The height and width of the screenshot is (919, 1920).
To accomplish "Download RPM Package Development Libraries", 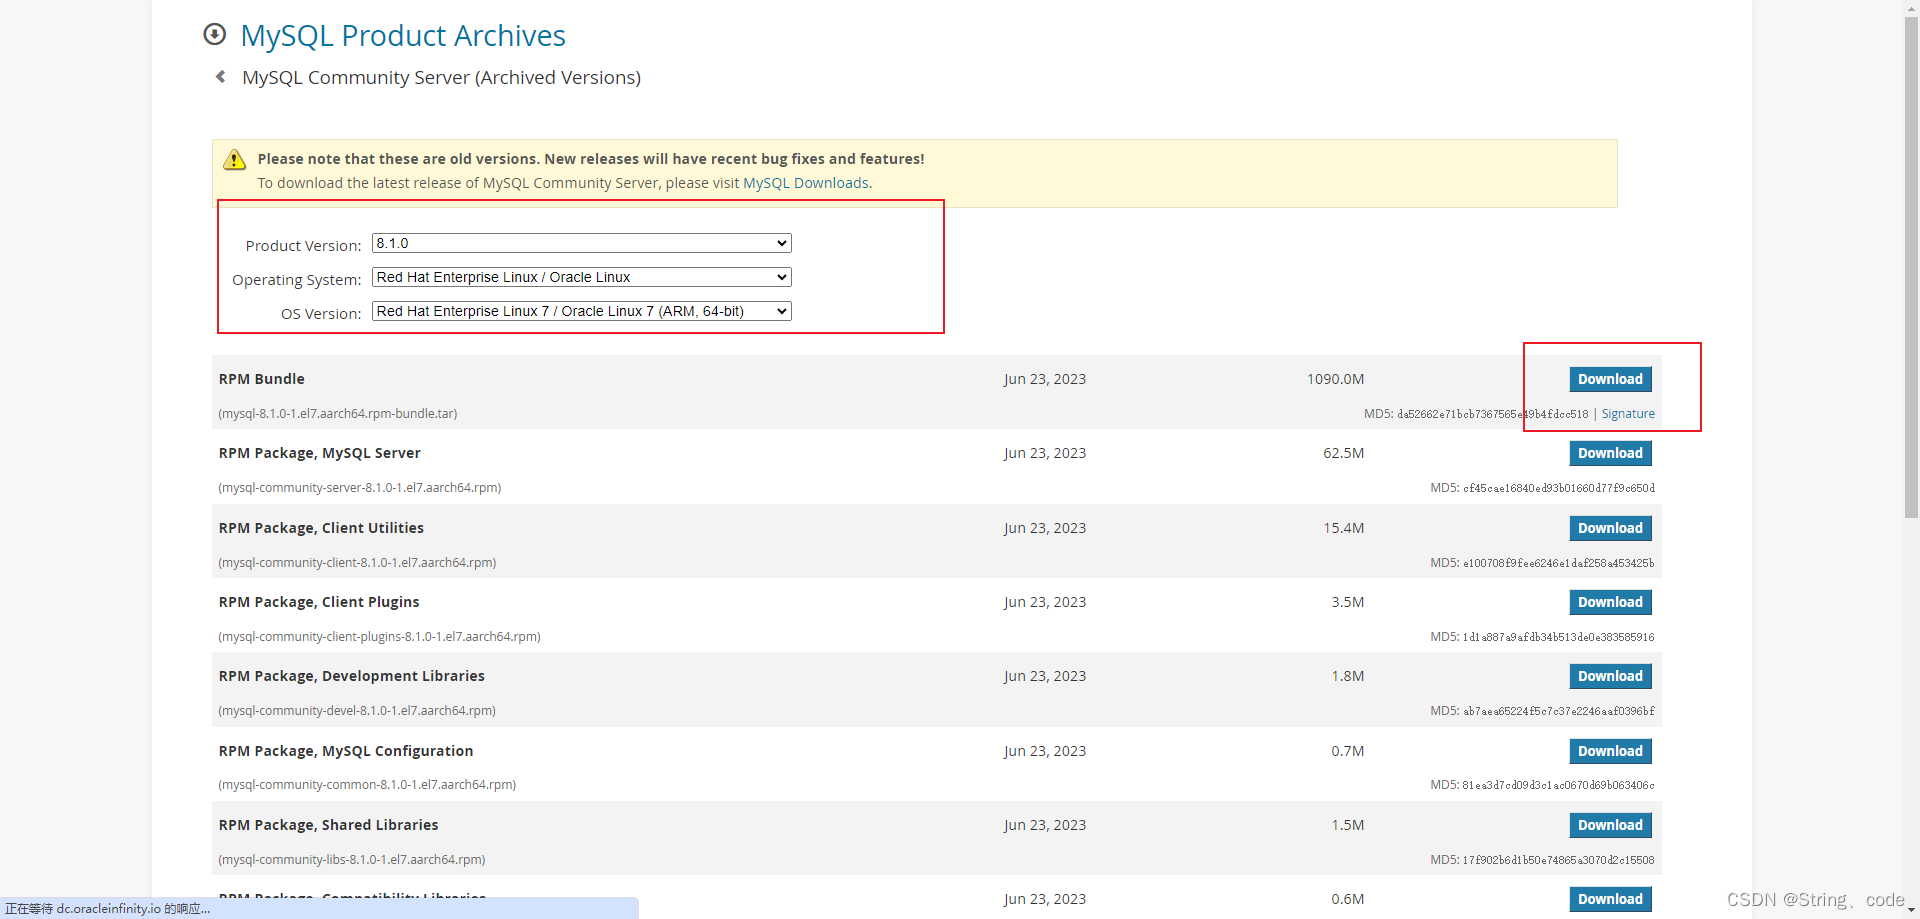I will pos(1610,676).
